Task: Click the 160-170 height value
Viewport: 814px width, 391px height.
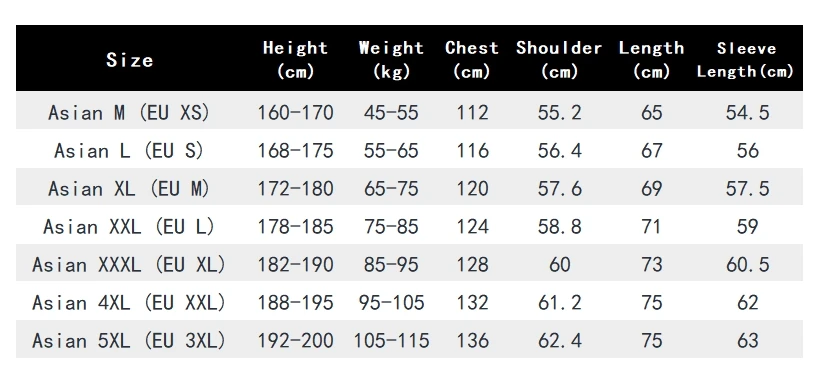Action: coord(295,112)
